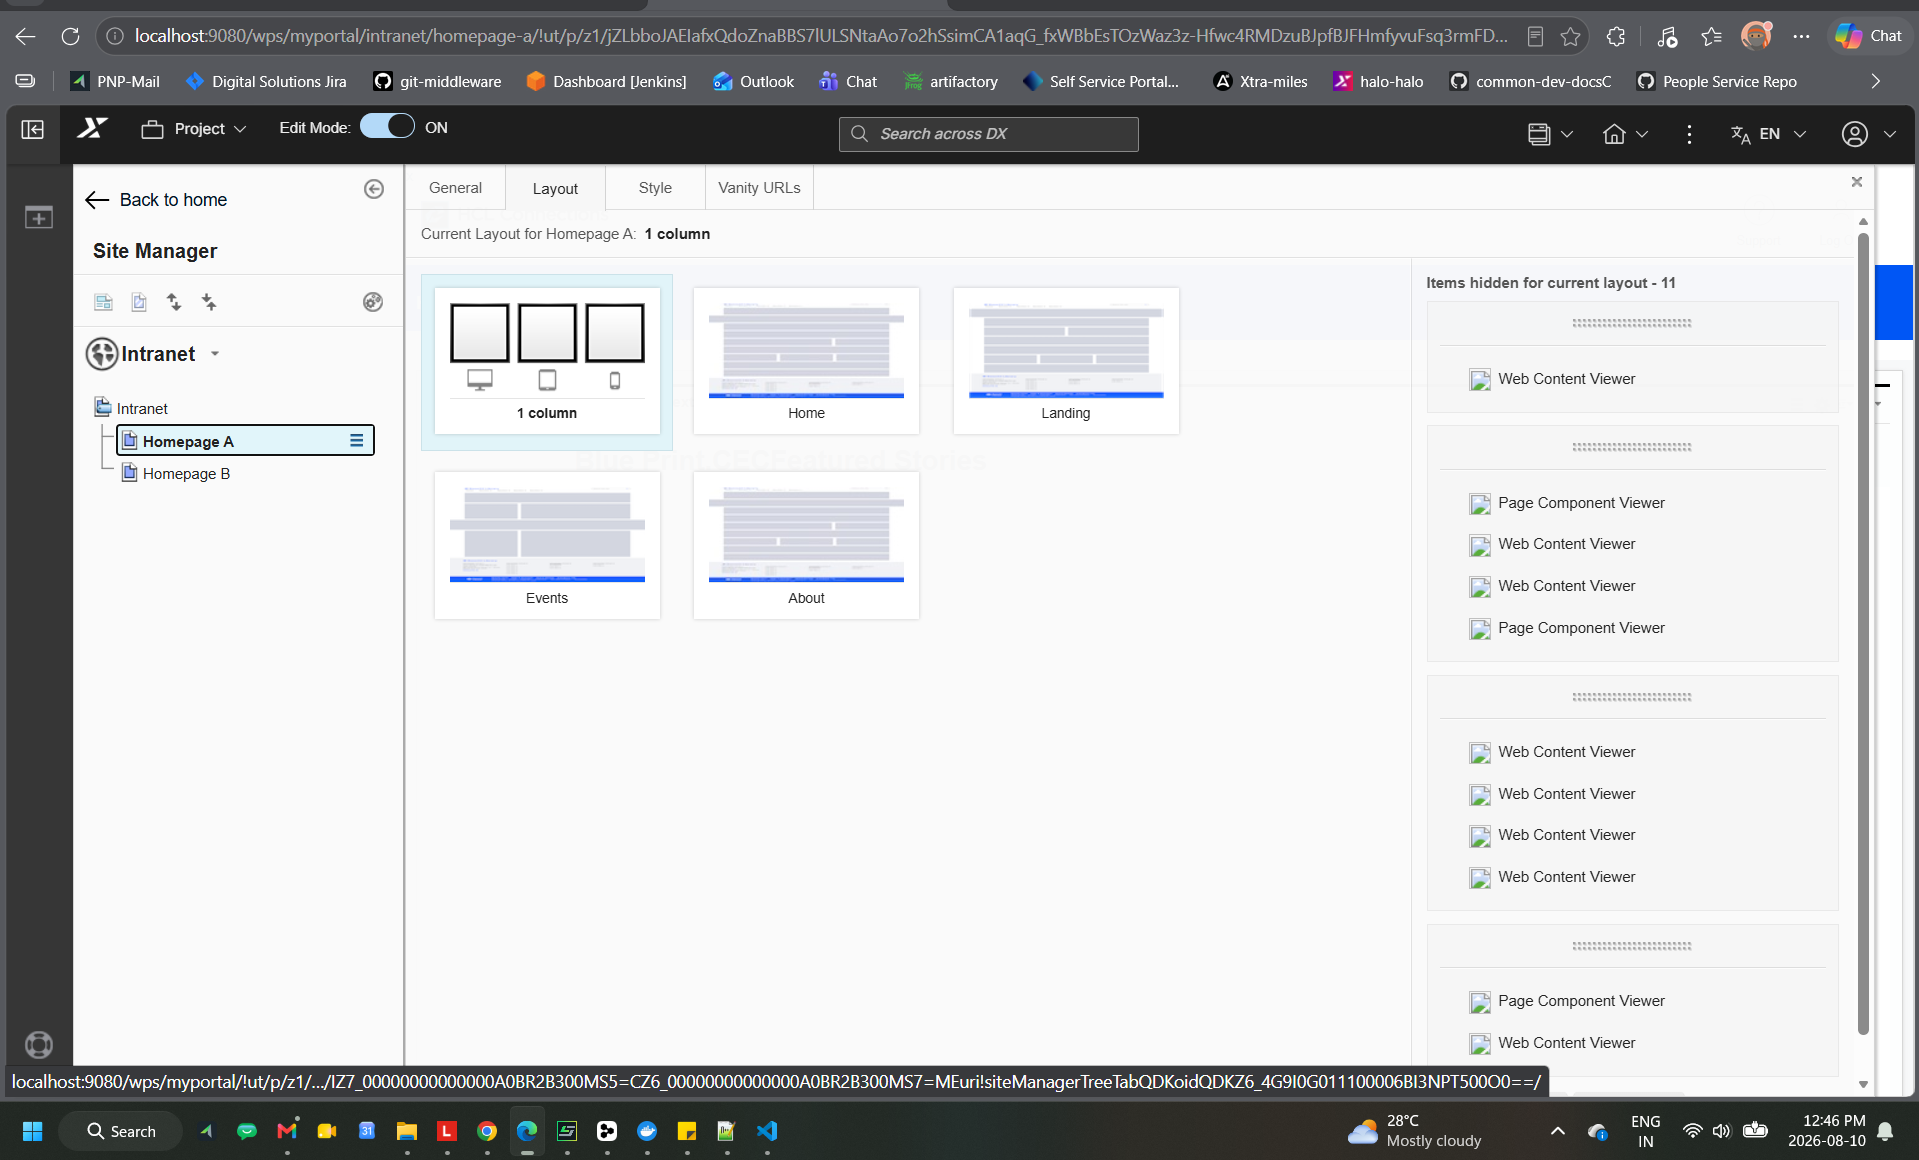The width and height of the screenshot is (1919, 1160).
Task: Click the first Page Component Viewer item
Action: click(1566, 503)
